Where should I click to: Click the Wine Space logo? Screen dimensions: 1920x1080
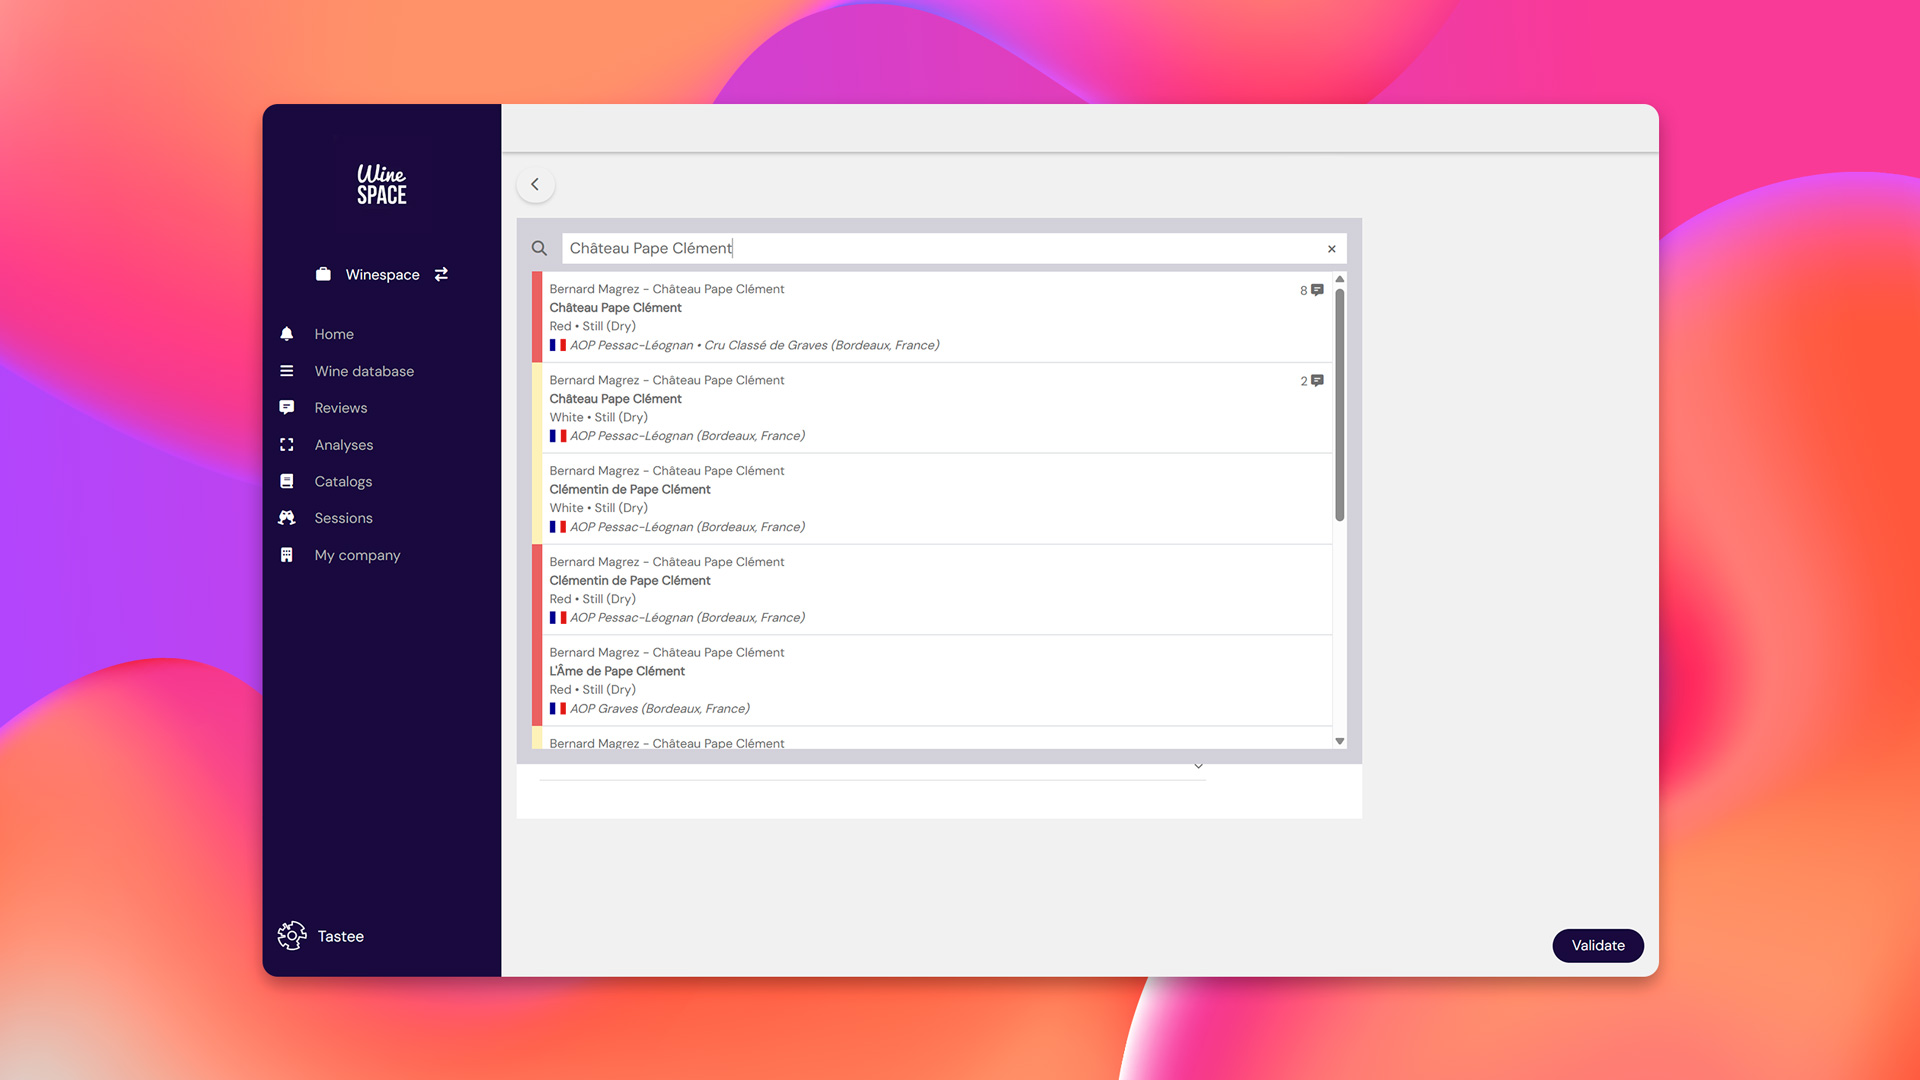(x=381, y=185)
